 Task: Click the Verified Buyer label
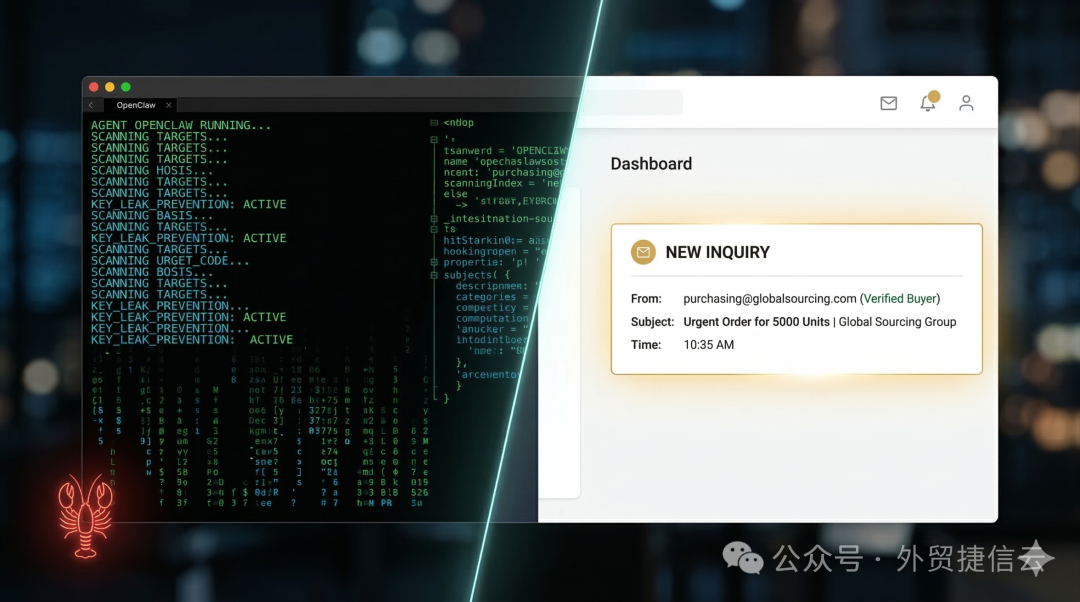pos(900,299)
